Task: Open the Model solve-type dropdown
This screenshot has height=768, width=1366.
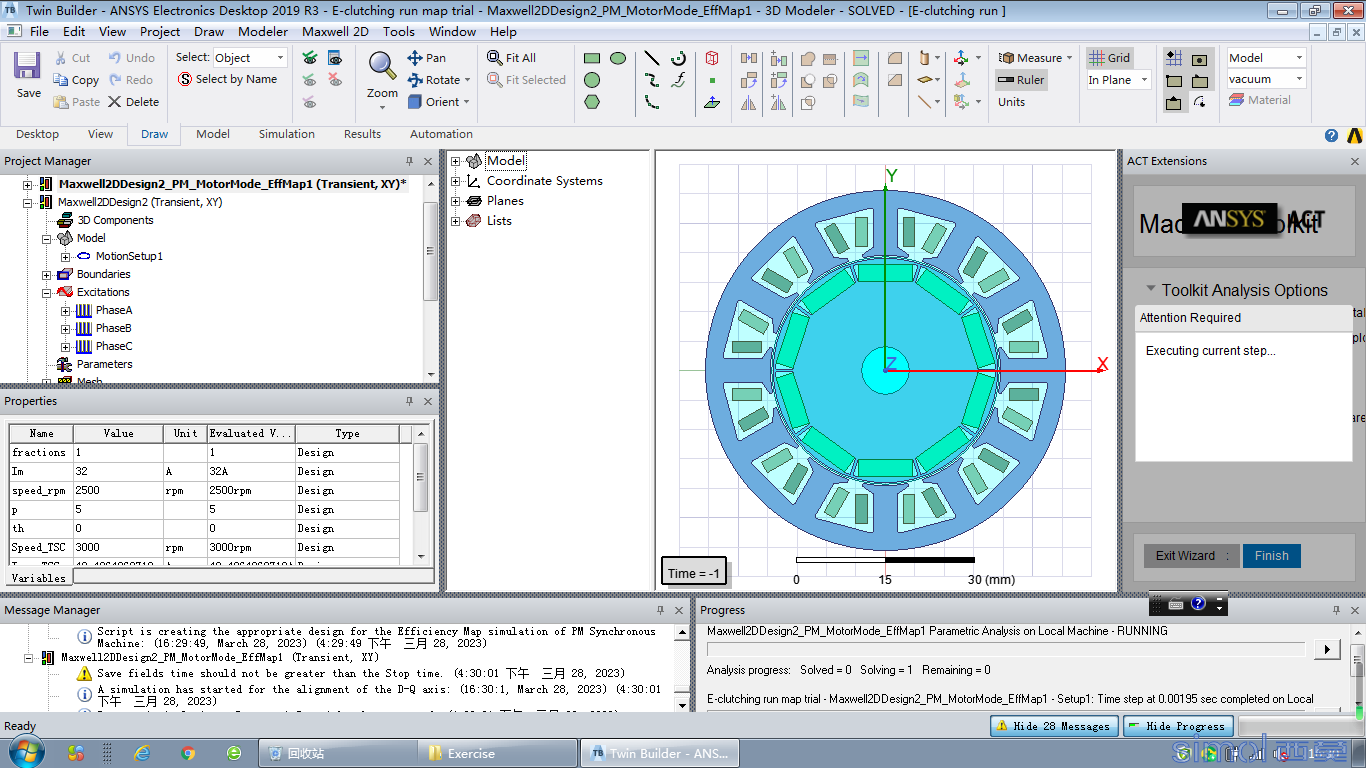Action: click(x=1266, y=58)
